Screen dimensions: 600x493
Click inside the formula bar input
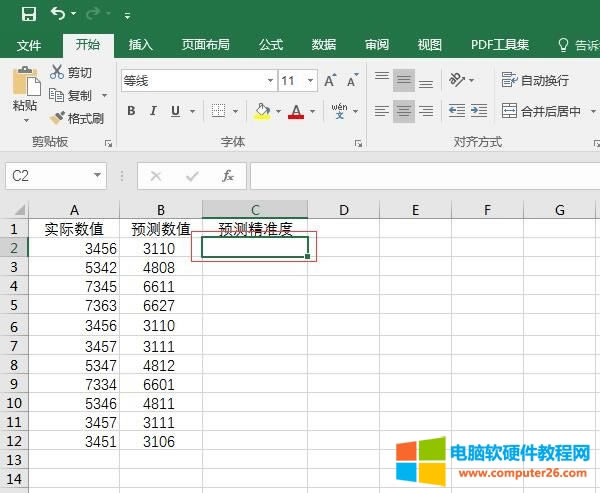click(420, 176)
